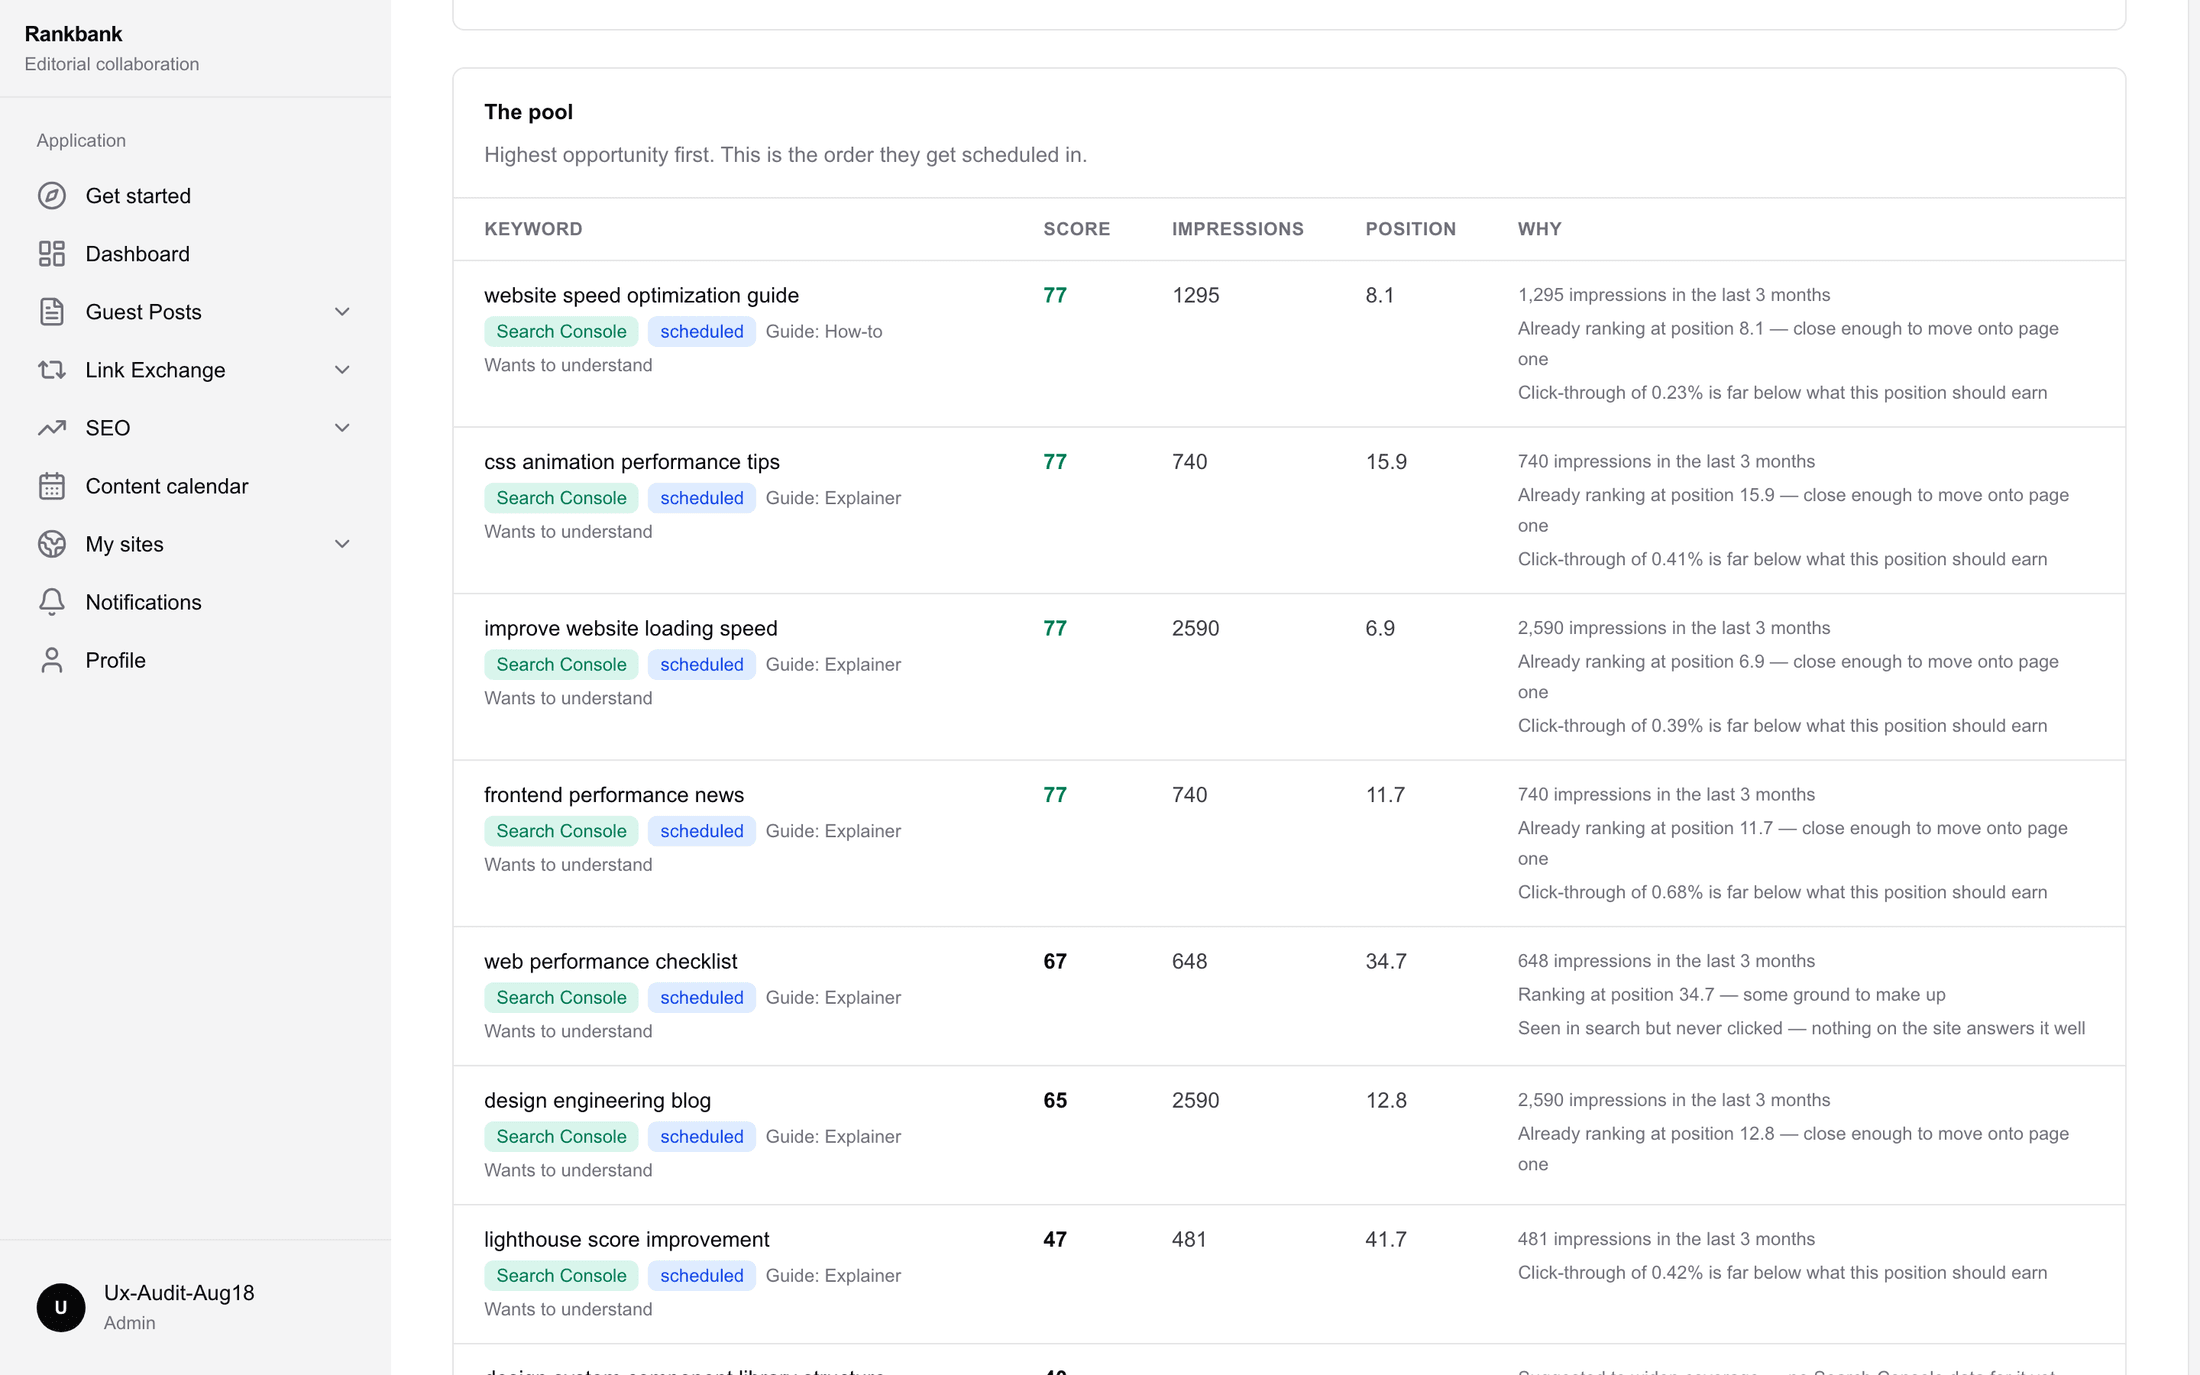Image resolution: width=2200 pixels, height=1375 pixels.
Task: Click 'Click-through of 0.23%' explanation text
Action: [x=1782, y=393]
